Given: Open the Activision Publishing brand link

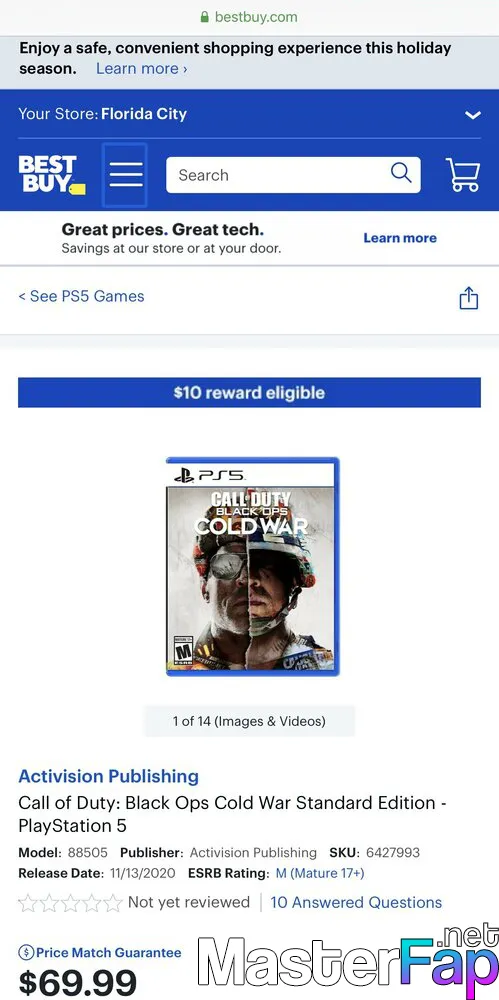Looking at the screenshot, I should pos(108,776).
